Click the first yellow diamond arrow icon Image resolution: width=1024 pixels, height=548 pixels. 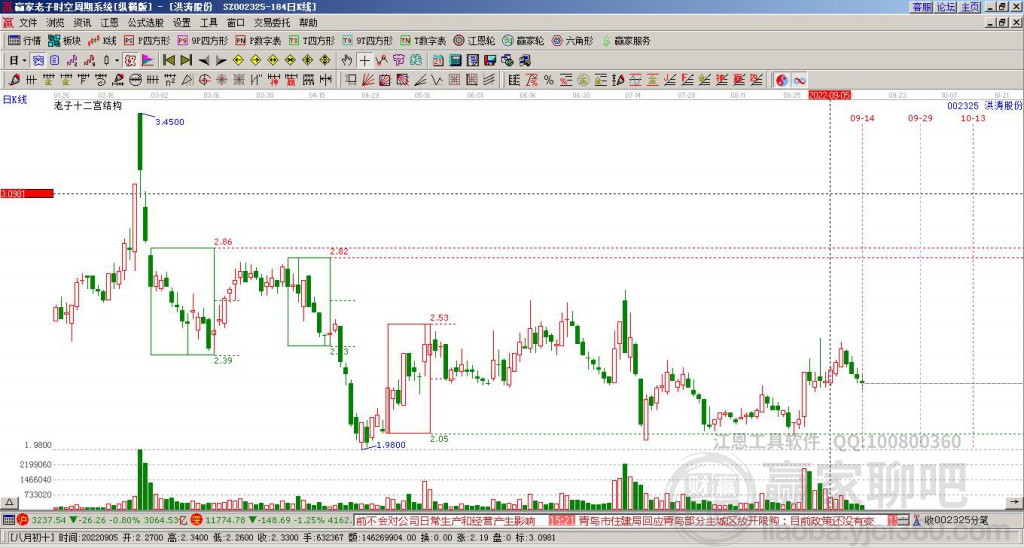tap(238, 60)
